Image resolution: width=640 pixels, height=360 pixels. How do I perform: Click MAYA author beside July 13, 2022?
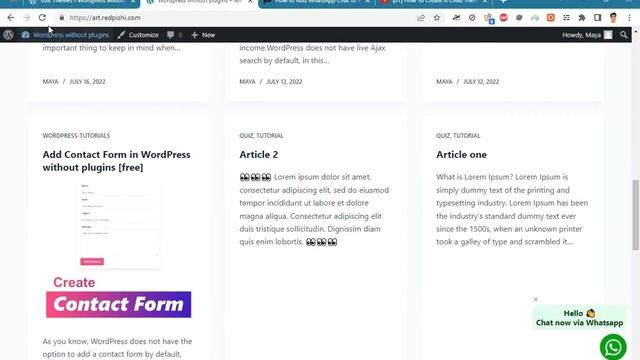coord(247,82)
